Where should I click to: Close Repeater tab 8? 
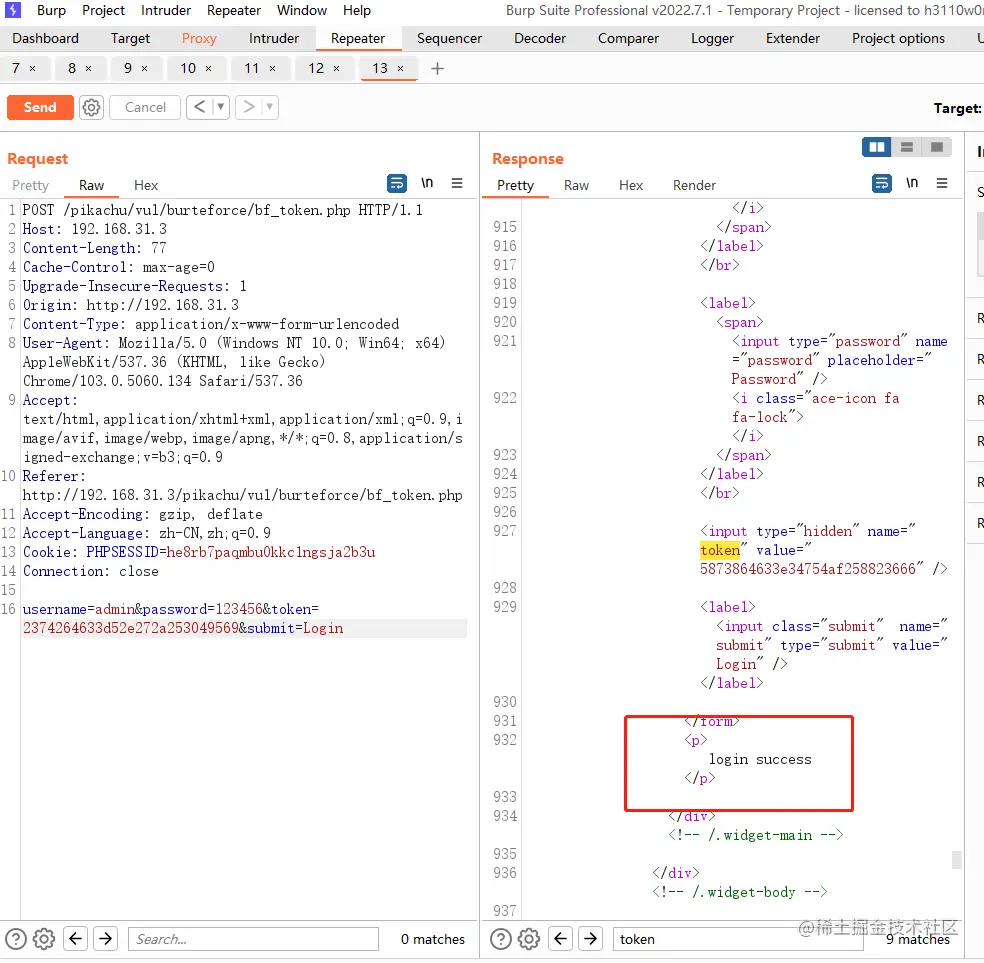(88, 68)
